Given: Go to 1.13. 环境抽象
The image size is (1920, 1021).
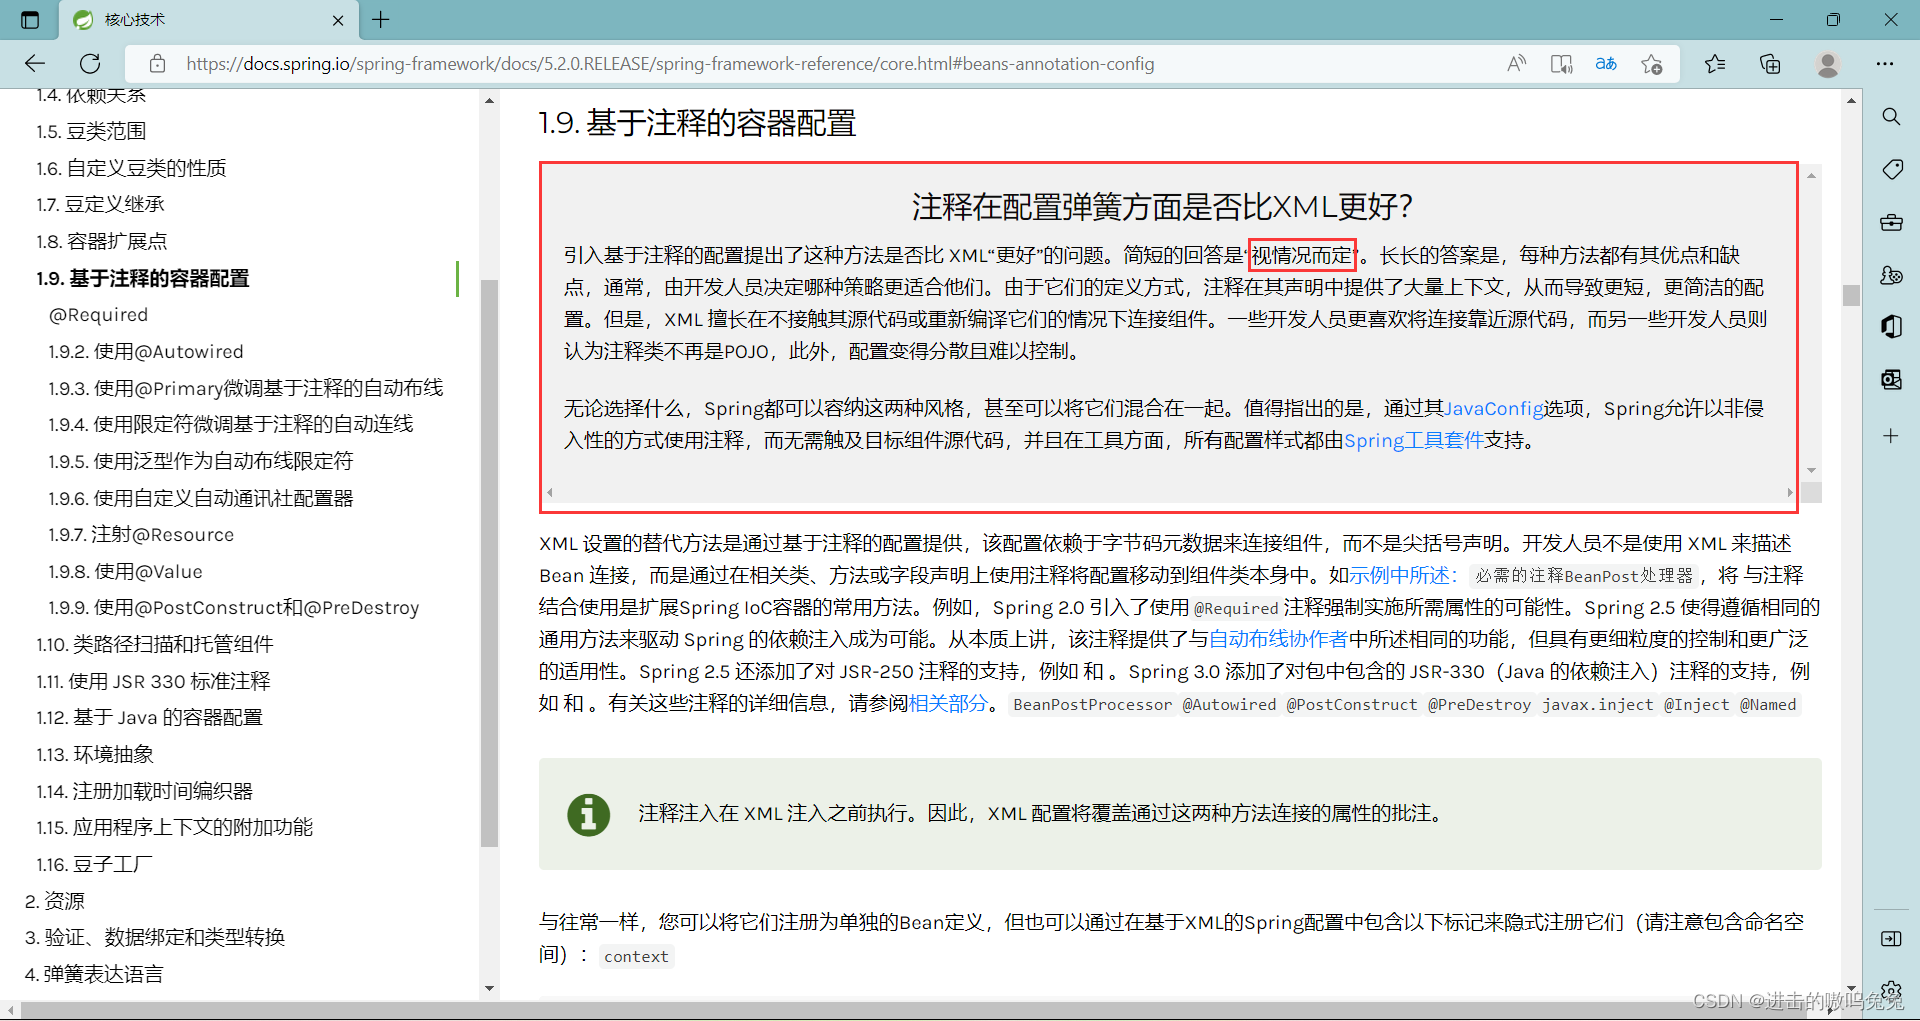Looking at the screenshot, I should click(95, 754).
